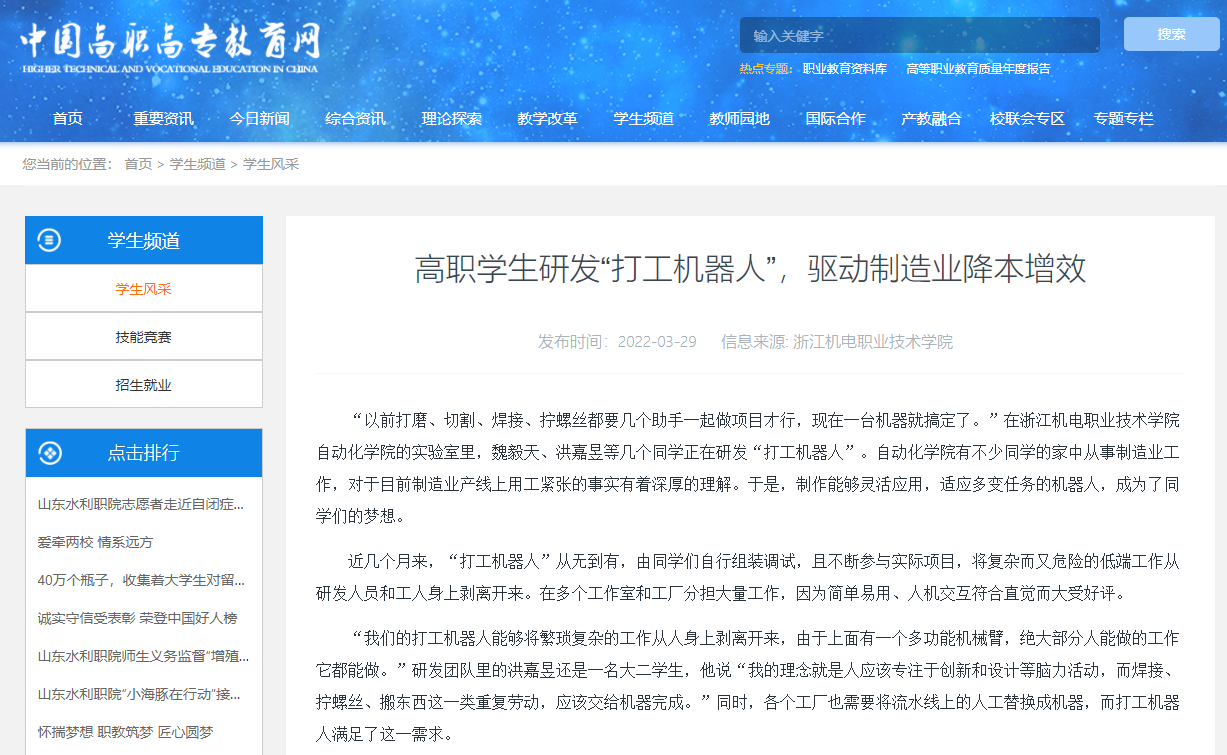Open the 招生就业 sidebar section
This screenshot has width=1227, height=755.
pyautogui.click(x=143, y=385)
